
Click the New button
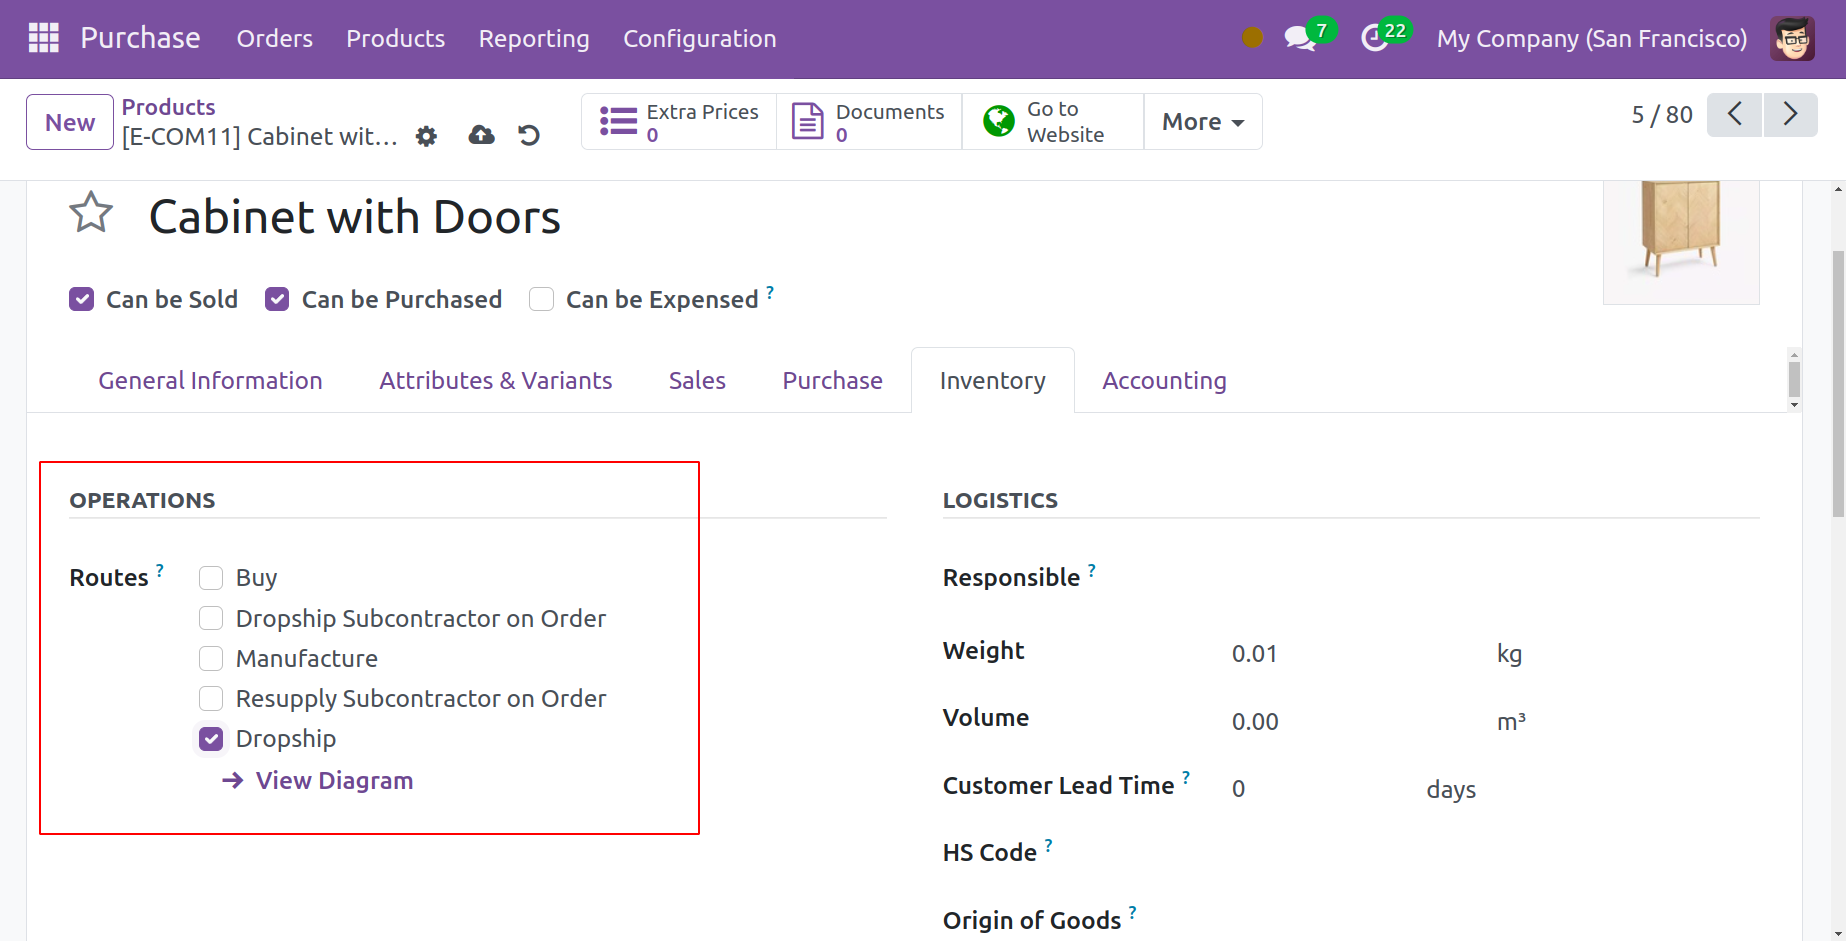coord(70,122)
